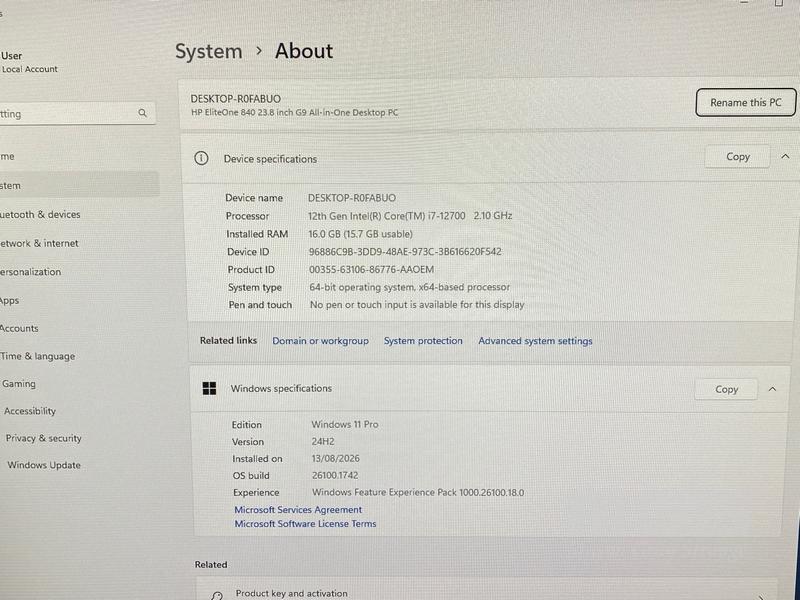Open the User Local Account profile

pos(29,62)
